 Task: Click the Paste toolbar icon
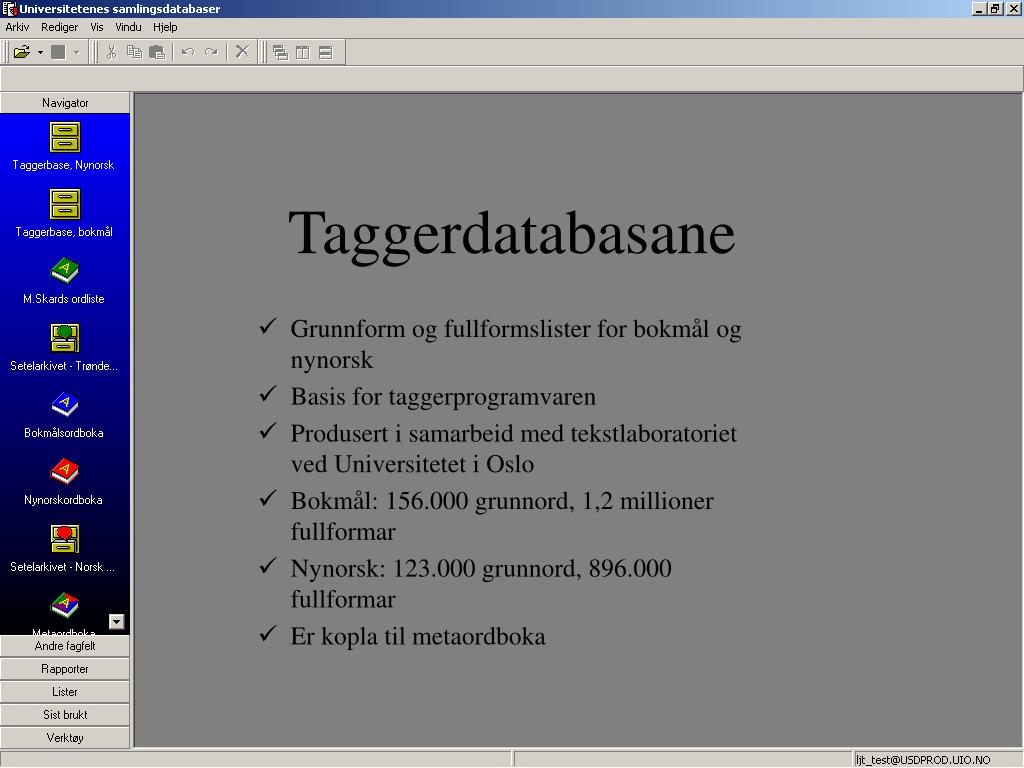tap(157, 52)
